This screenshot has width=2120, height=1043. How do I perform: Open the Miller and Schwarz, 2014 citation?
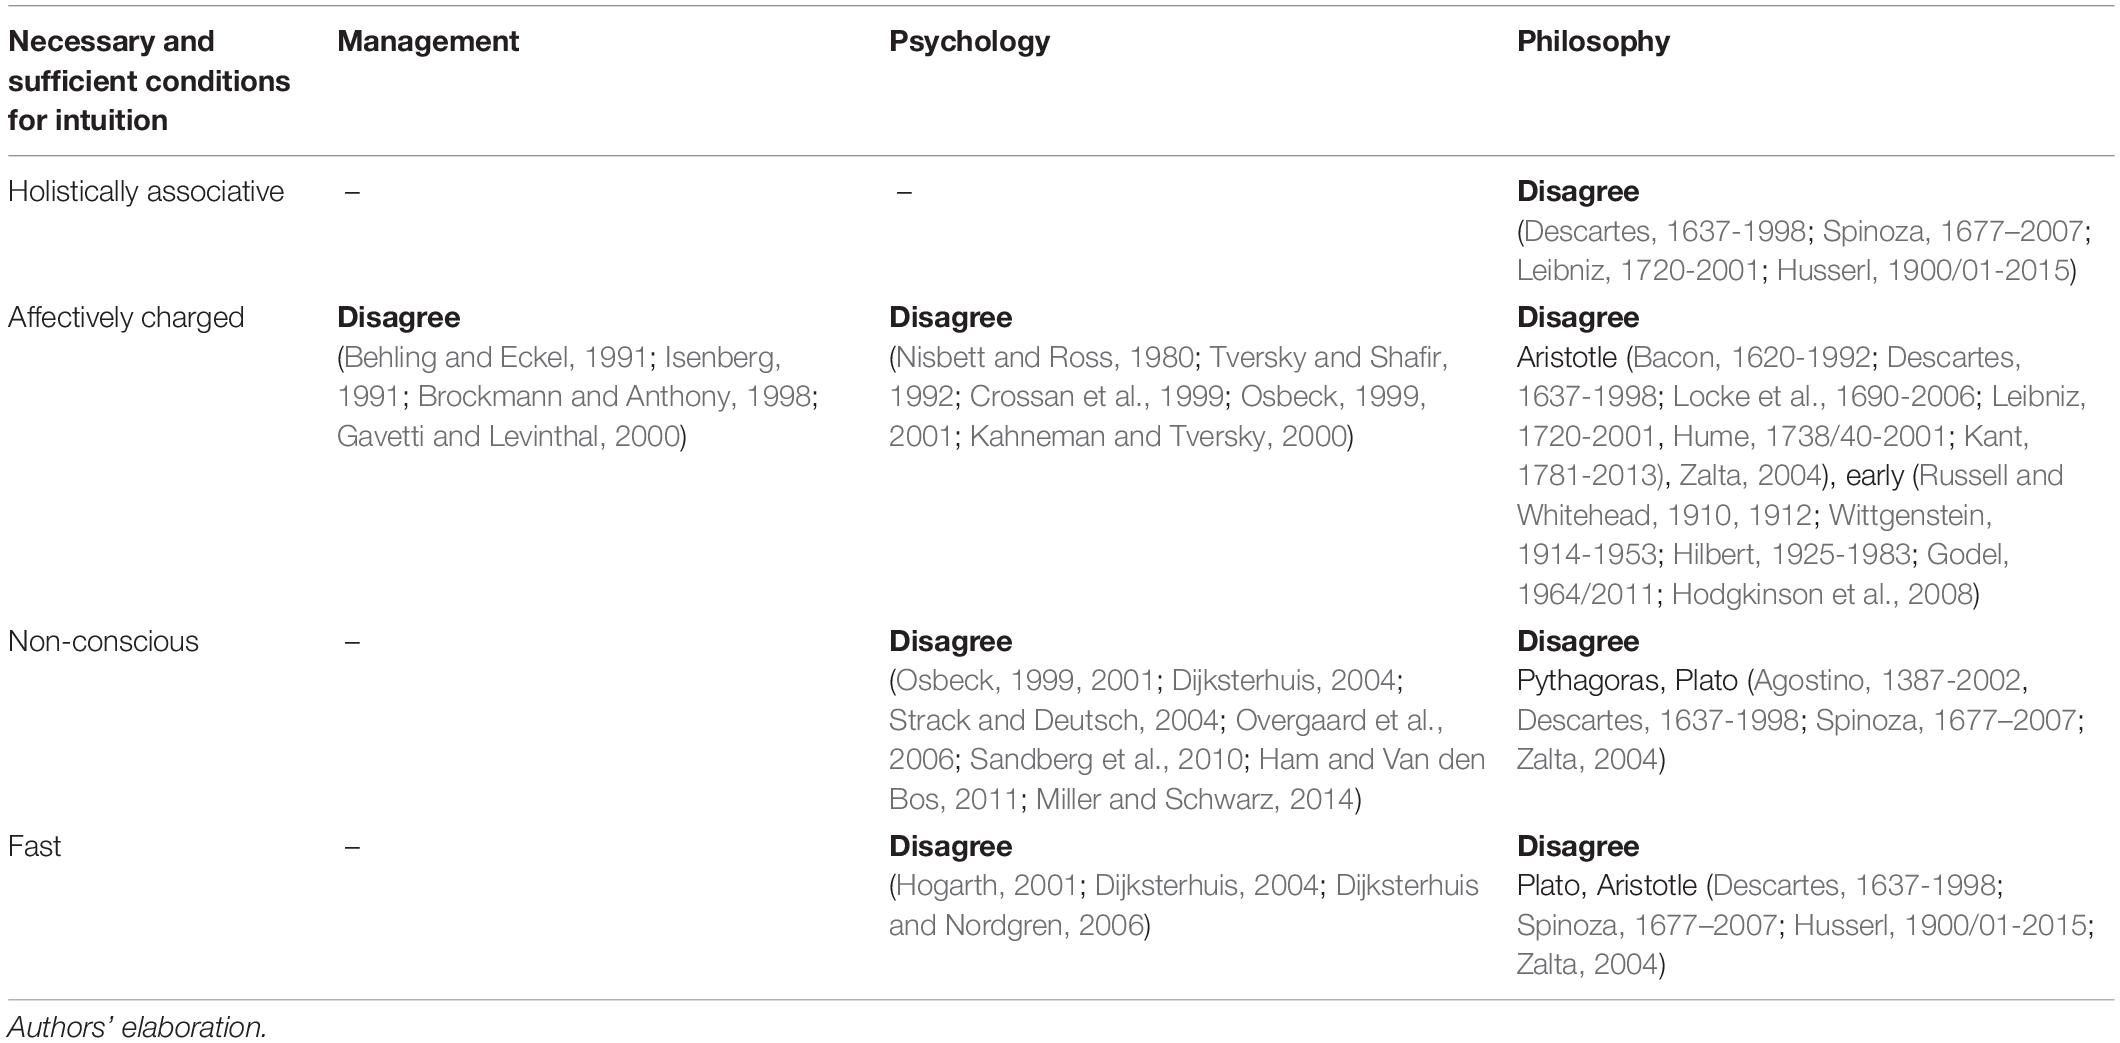pyautogui.click(x=1194, y=799)
